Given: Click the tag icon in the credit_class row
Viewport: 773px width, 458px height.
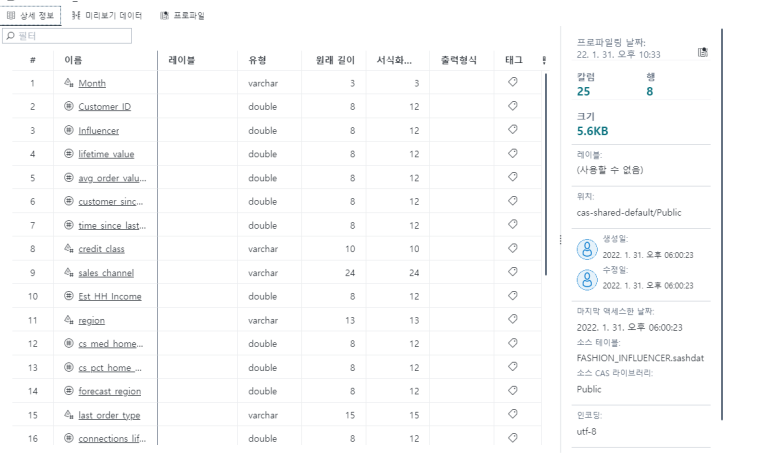Looking at the screenshot, I should [x=513, y=249].
